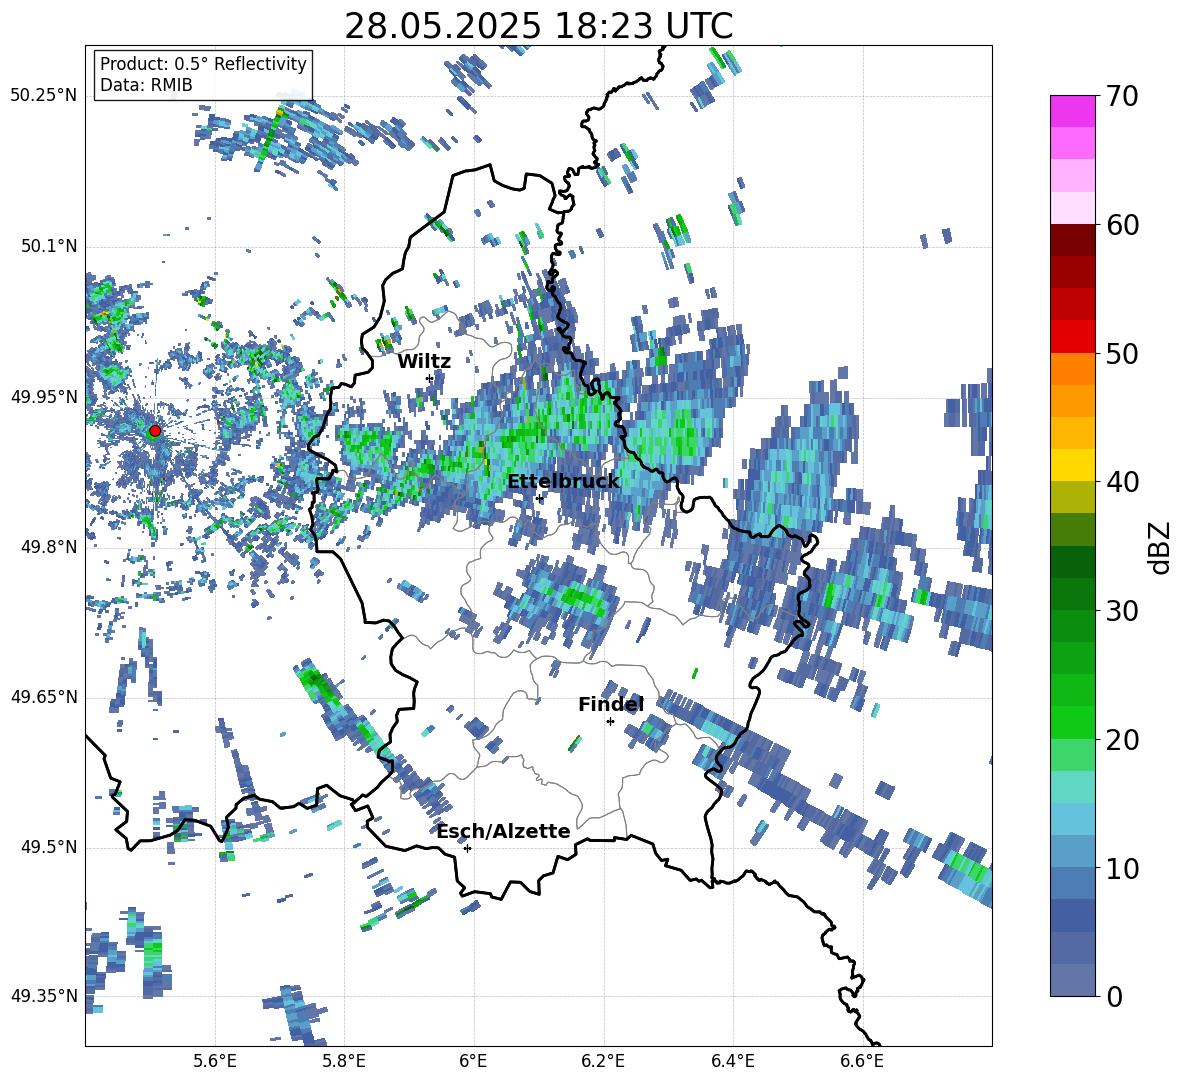Screen dimensions: 1184x1081
Task: Click the 70 label on the colorbar
Action: point(1122,96)
